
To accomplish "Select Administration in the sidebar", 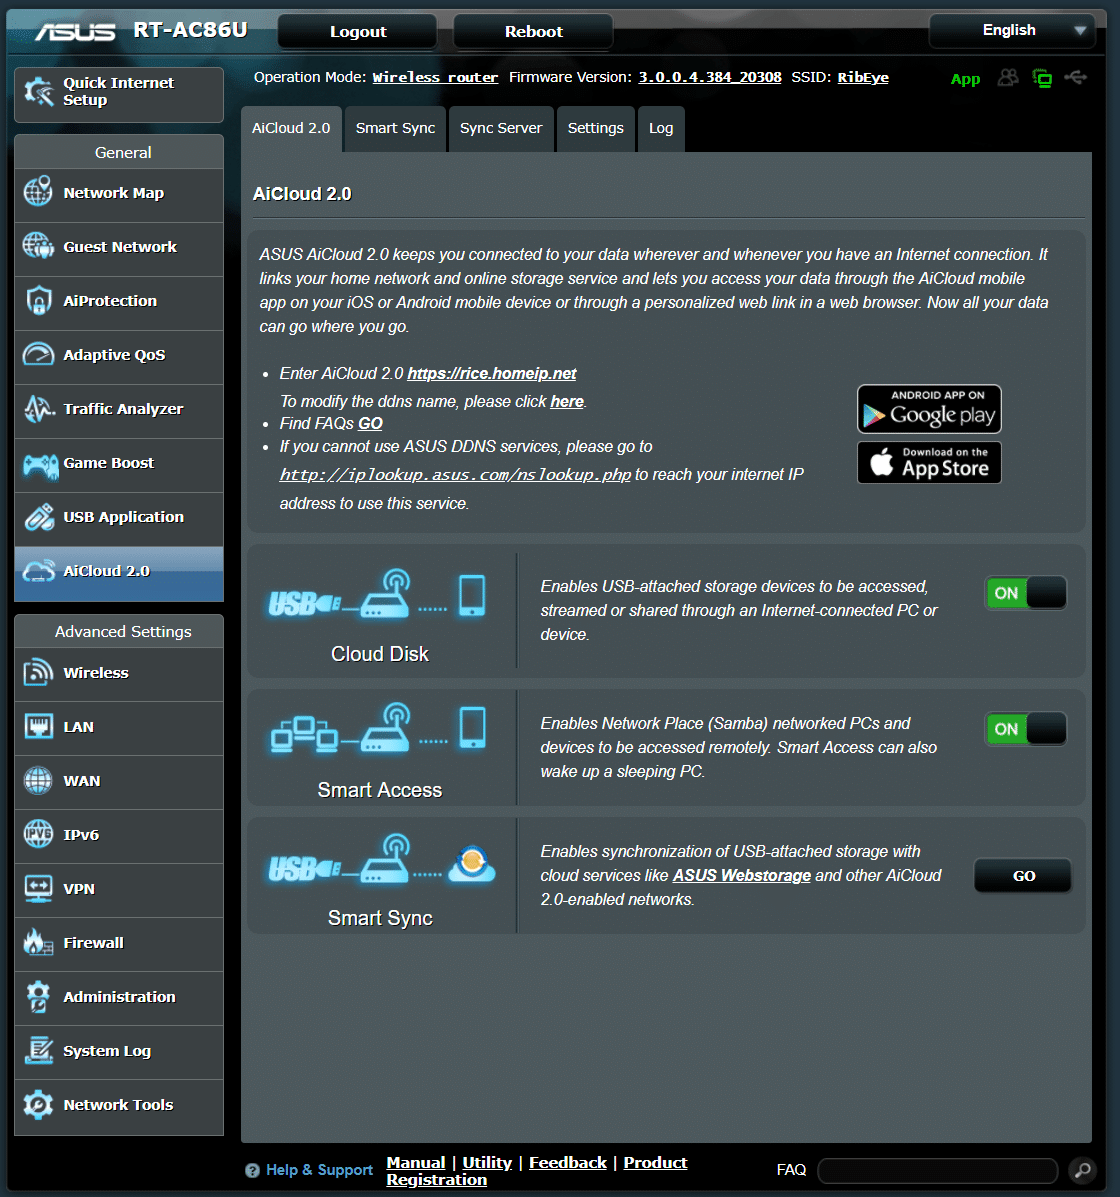I will click(x=119, y=998).
